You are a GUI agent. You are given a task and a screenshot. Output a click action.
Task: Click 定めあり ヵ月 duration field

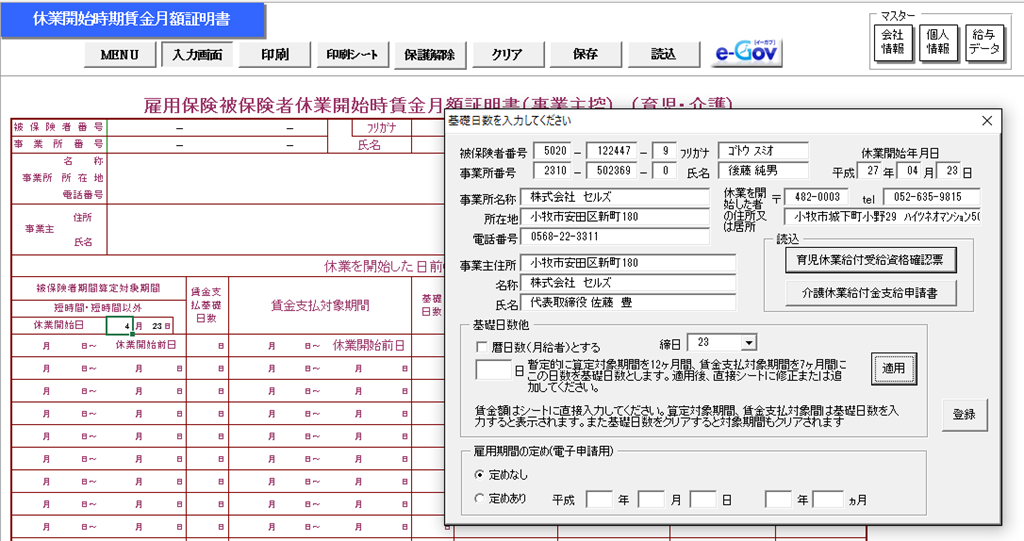(827, 499)
